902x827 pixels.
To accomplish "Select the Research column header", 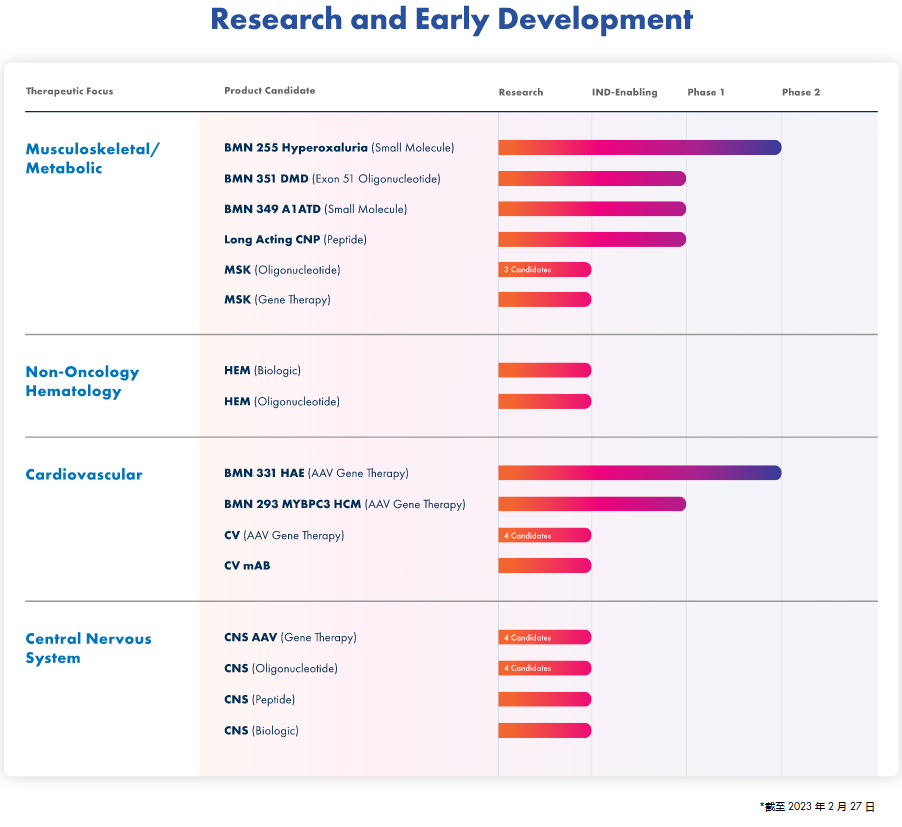I will point(521,92).
